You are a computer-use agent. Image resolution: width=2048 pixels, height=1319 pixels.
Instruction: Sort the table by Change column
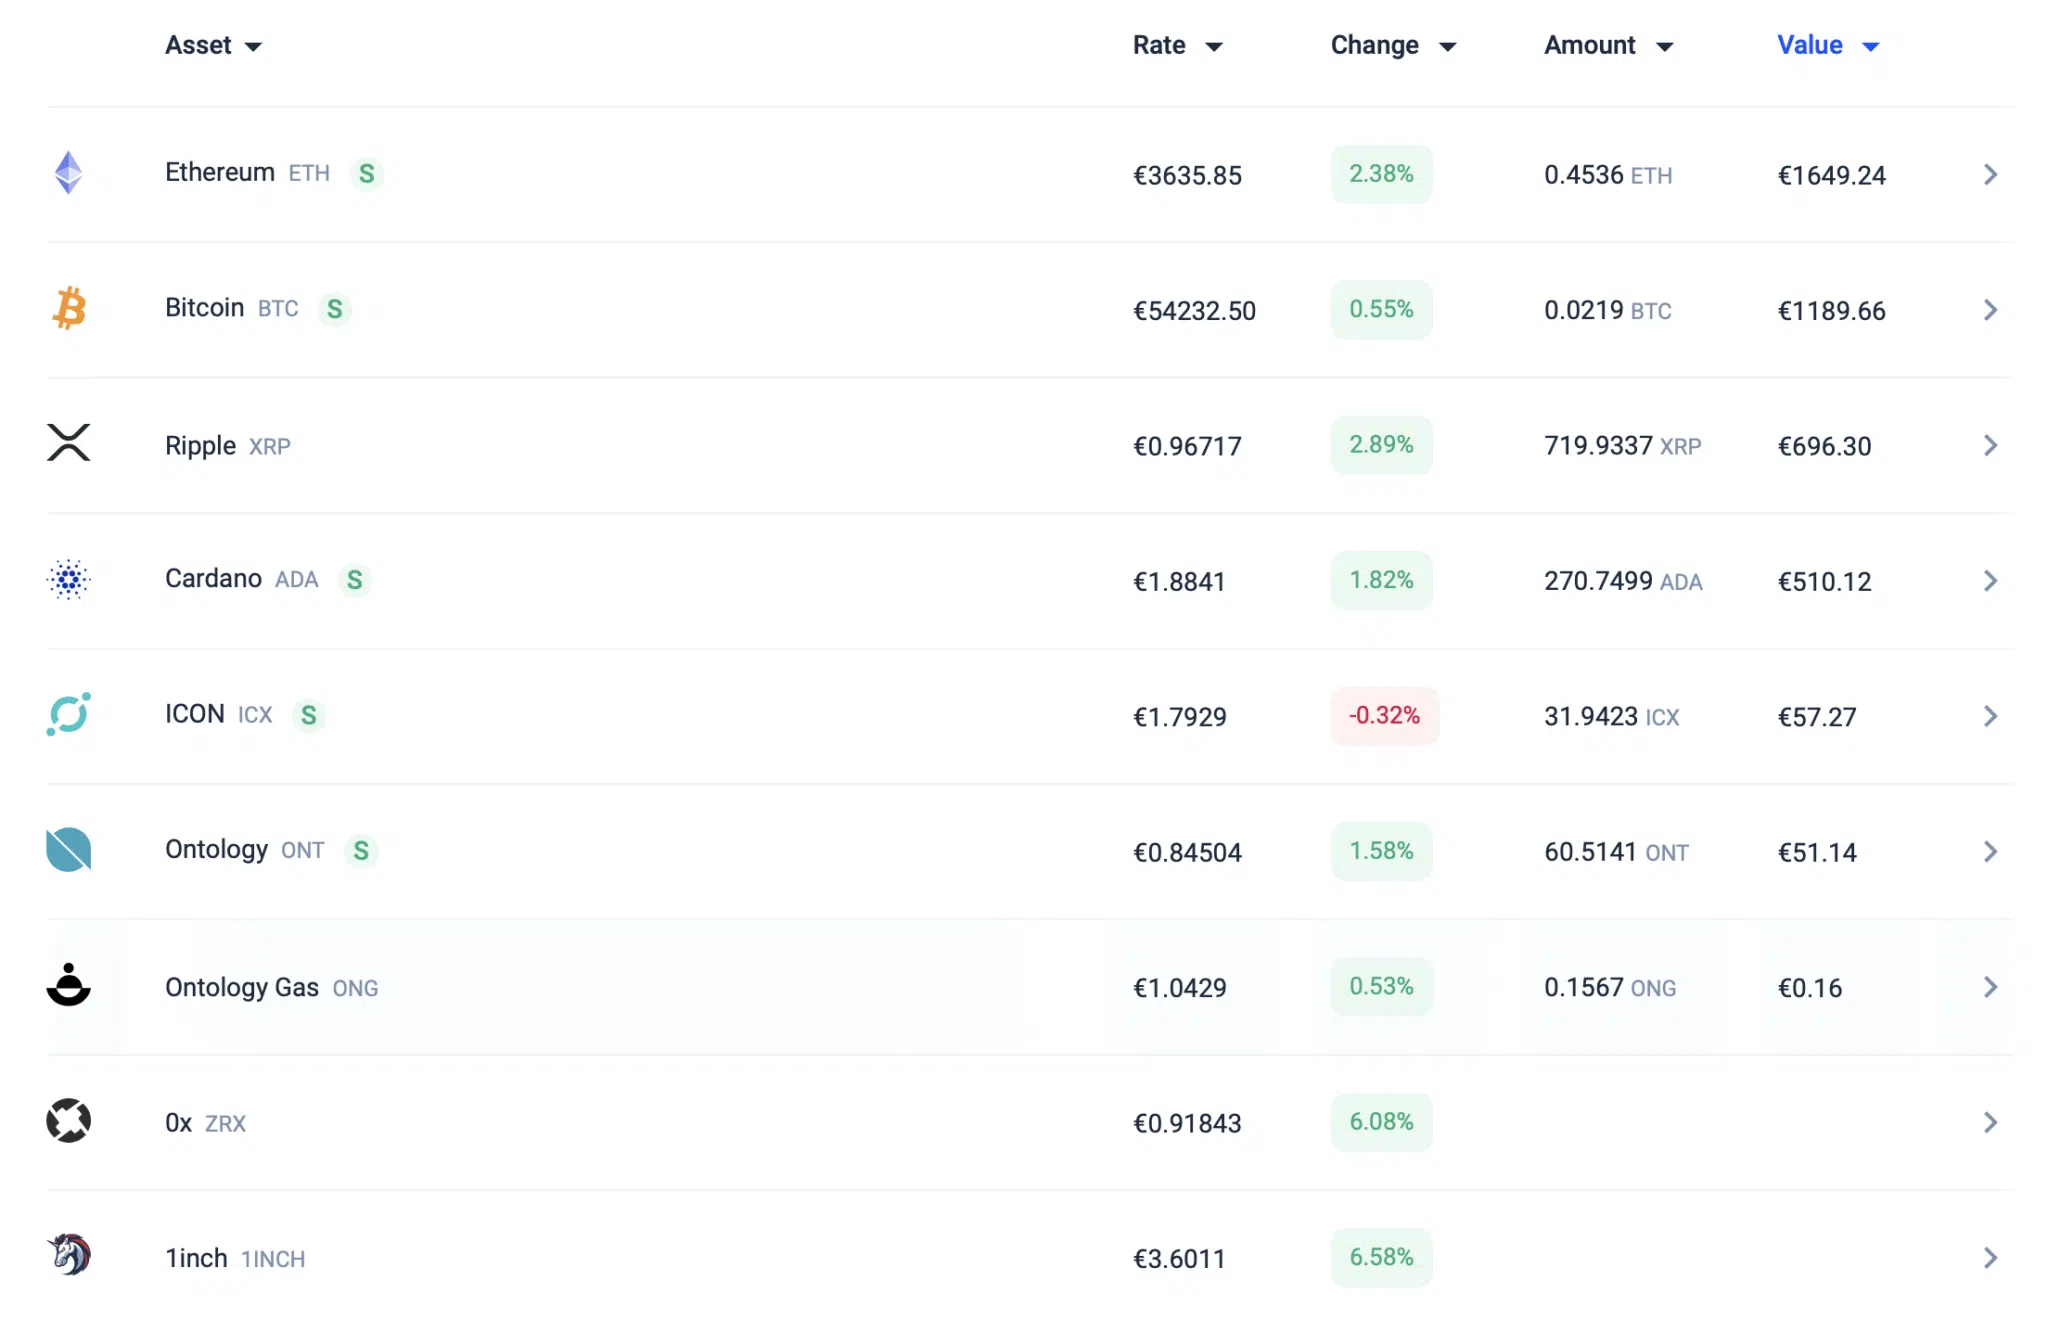(x=1393, y=45)
